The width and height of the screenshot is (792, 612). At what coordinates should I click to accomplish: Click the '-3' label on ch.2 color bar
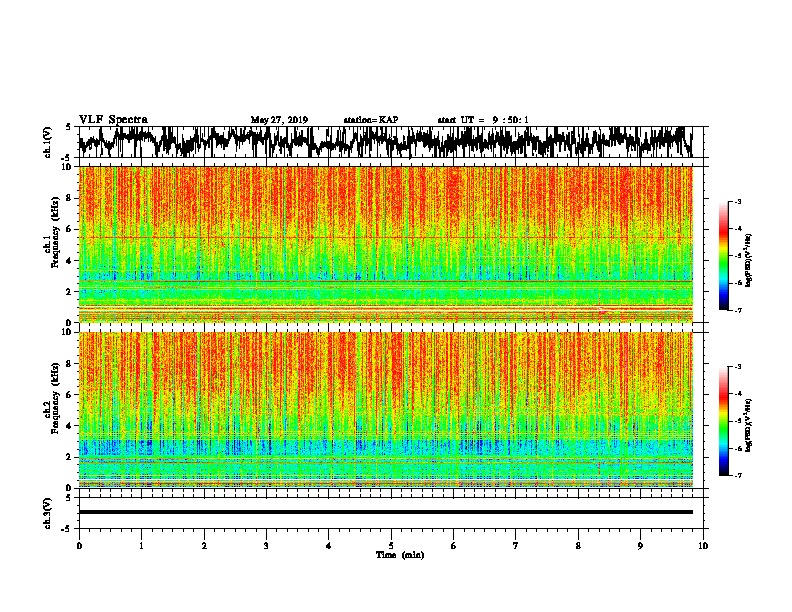coord(737,367)
